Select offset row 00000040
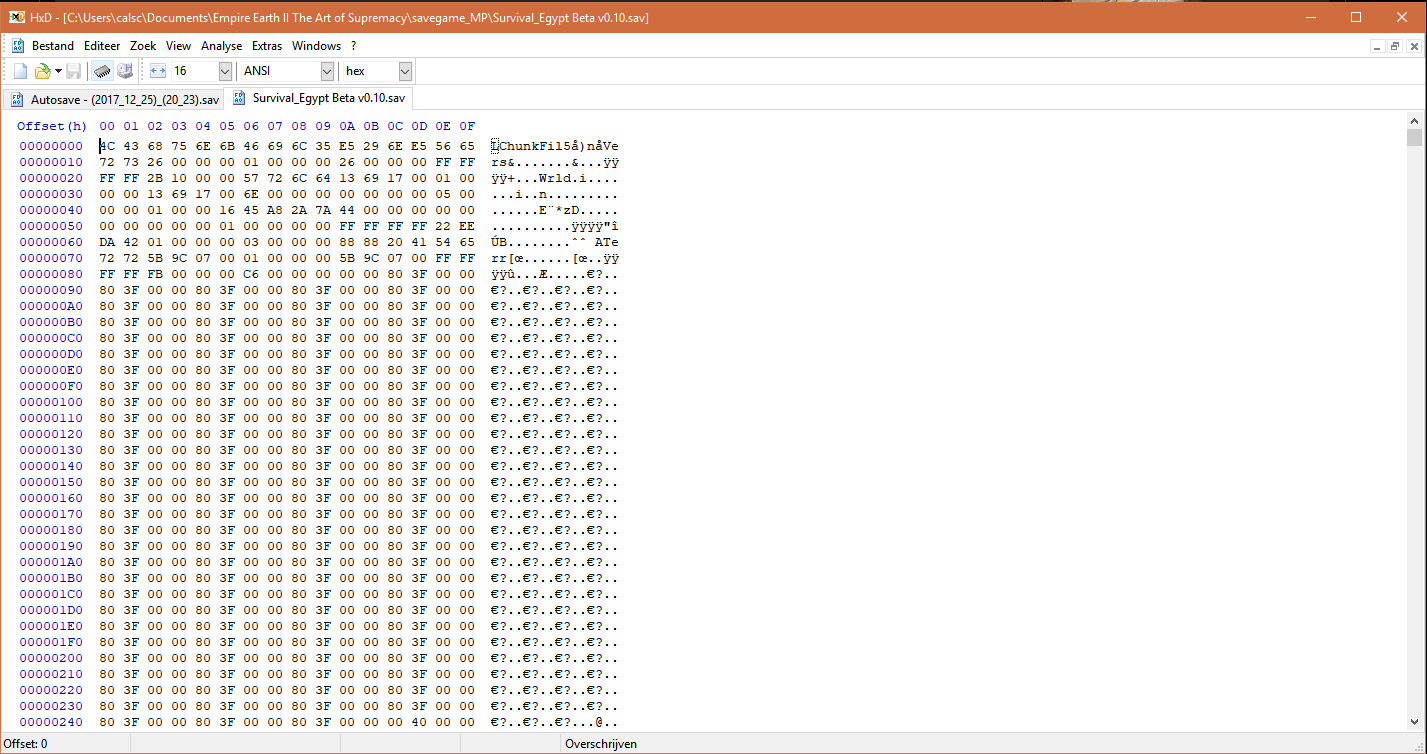 tap(51, 210)
